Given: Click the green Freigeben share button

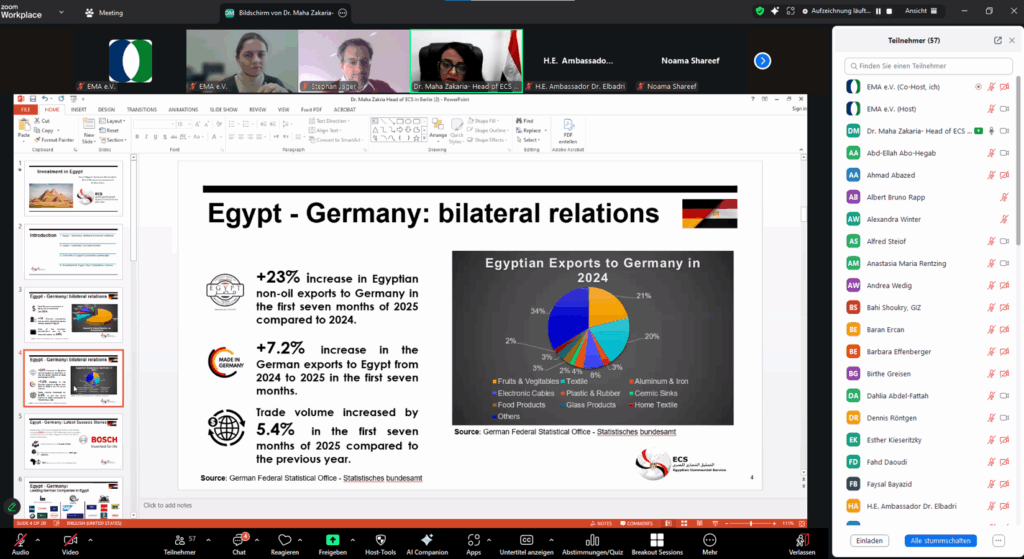Looking at the screenshot, I should (332, 540).
